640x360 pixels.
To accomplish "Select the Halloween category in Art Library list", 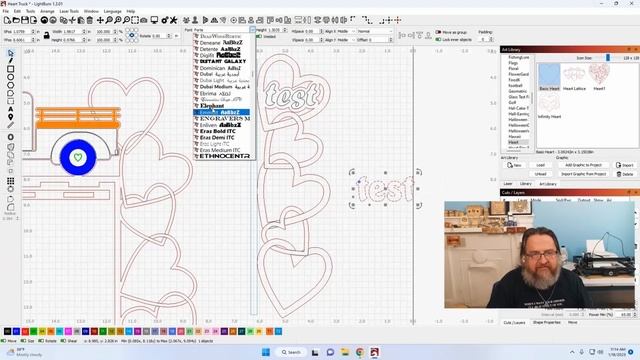I will [518, 120].
